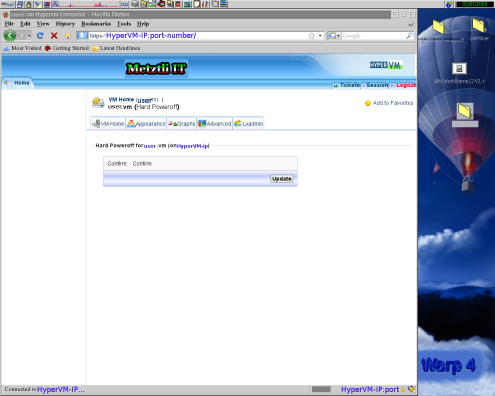Expand the Latest Headlines feed folder
Viewport: 495px width, 396px height.
tap(116, 48)
